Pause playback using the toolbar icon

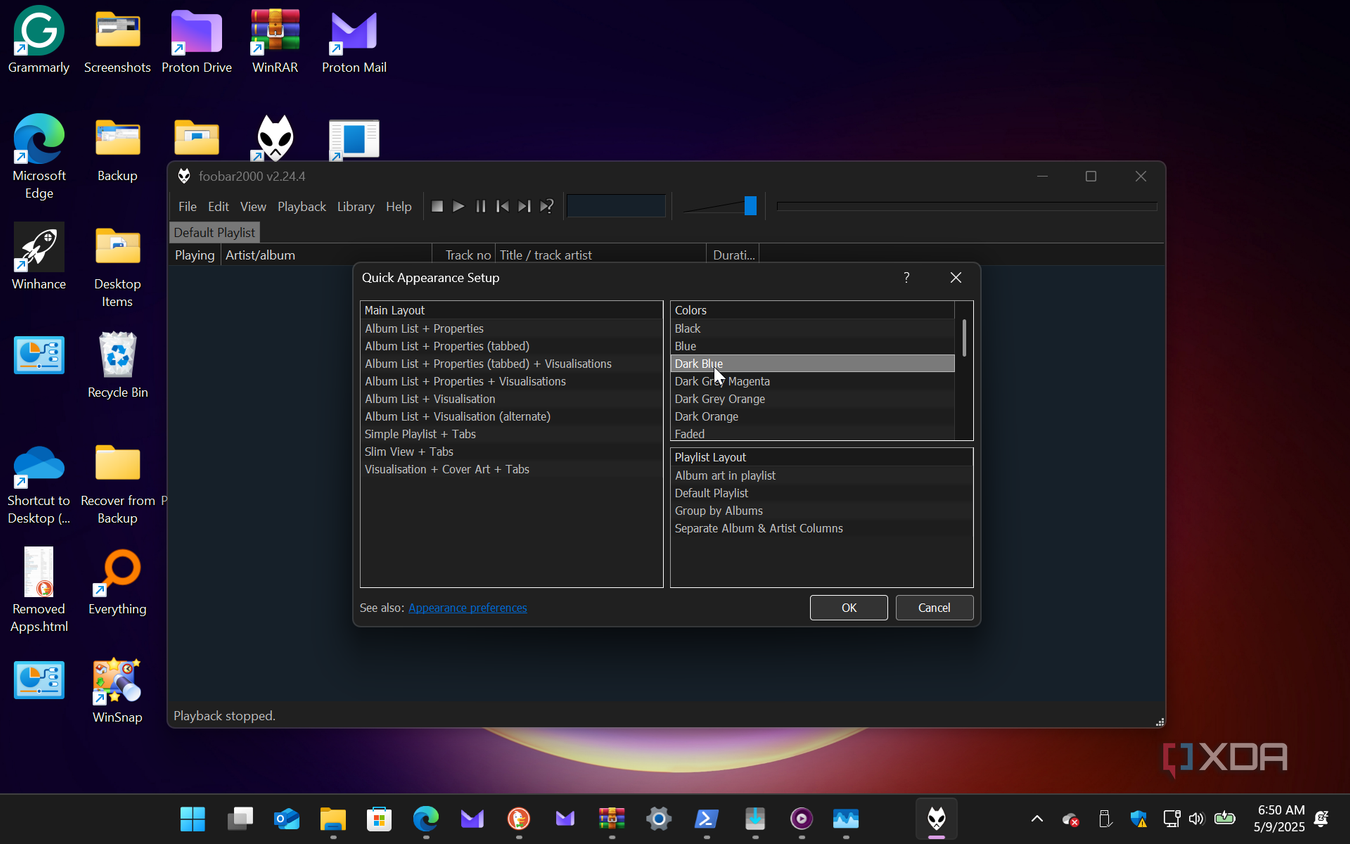481,207
